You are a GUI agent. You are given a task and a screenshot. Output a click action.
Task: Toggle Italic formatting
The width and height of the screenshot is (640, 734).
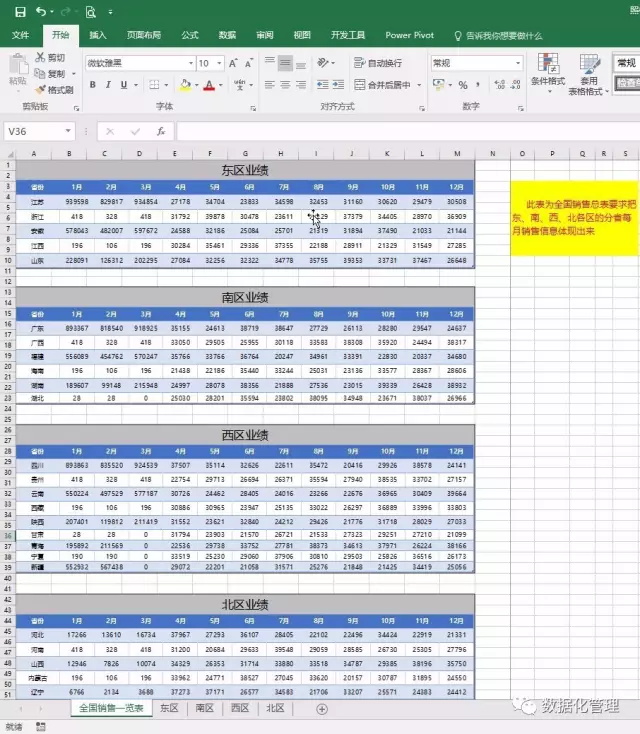[x=108, y=85]
